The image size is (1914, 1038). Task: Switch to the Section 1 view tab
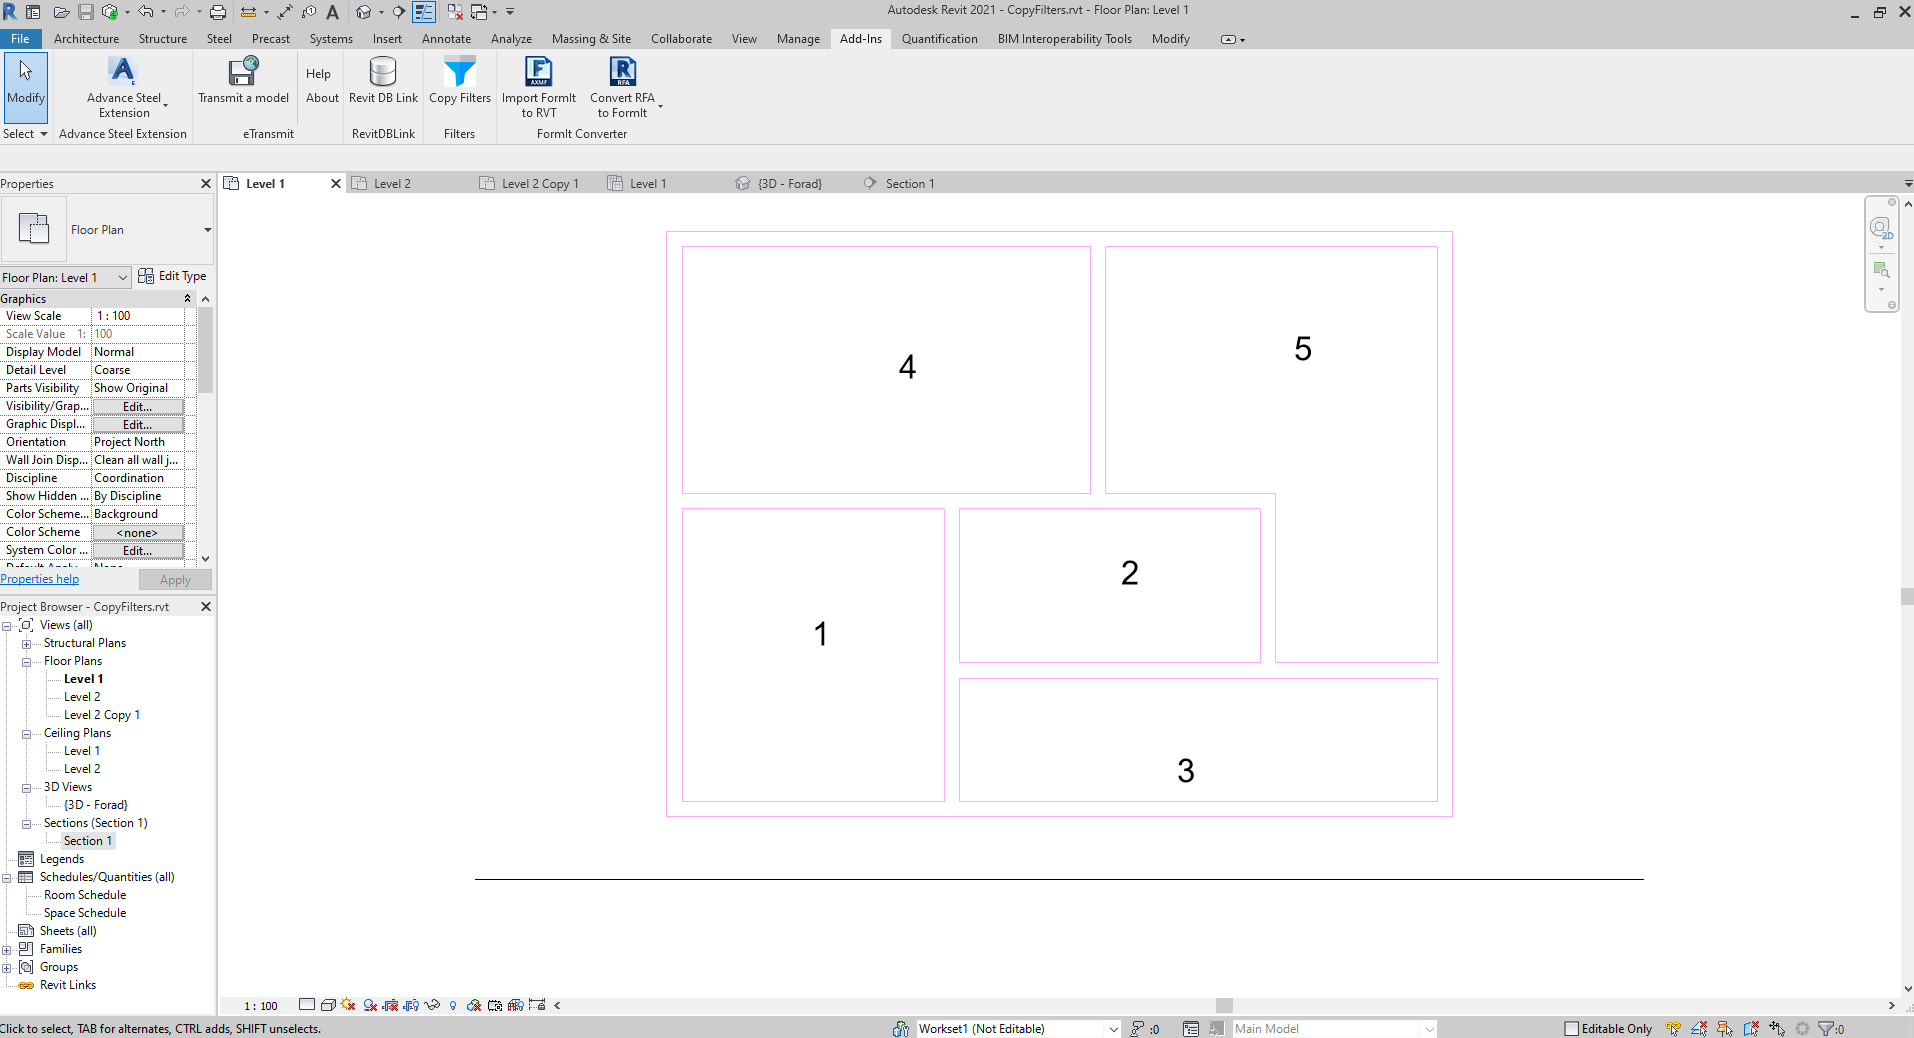909,184
